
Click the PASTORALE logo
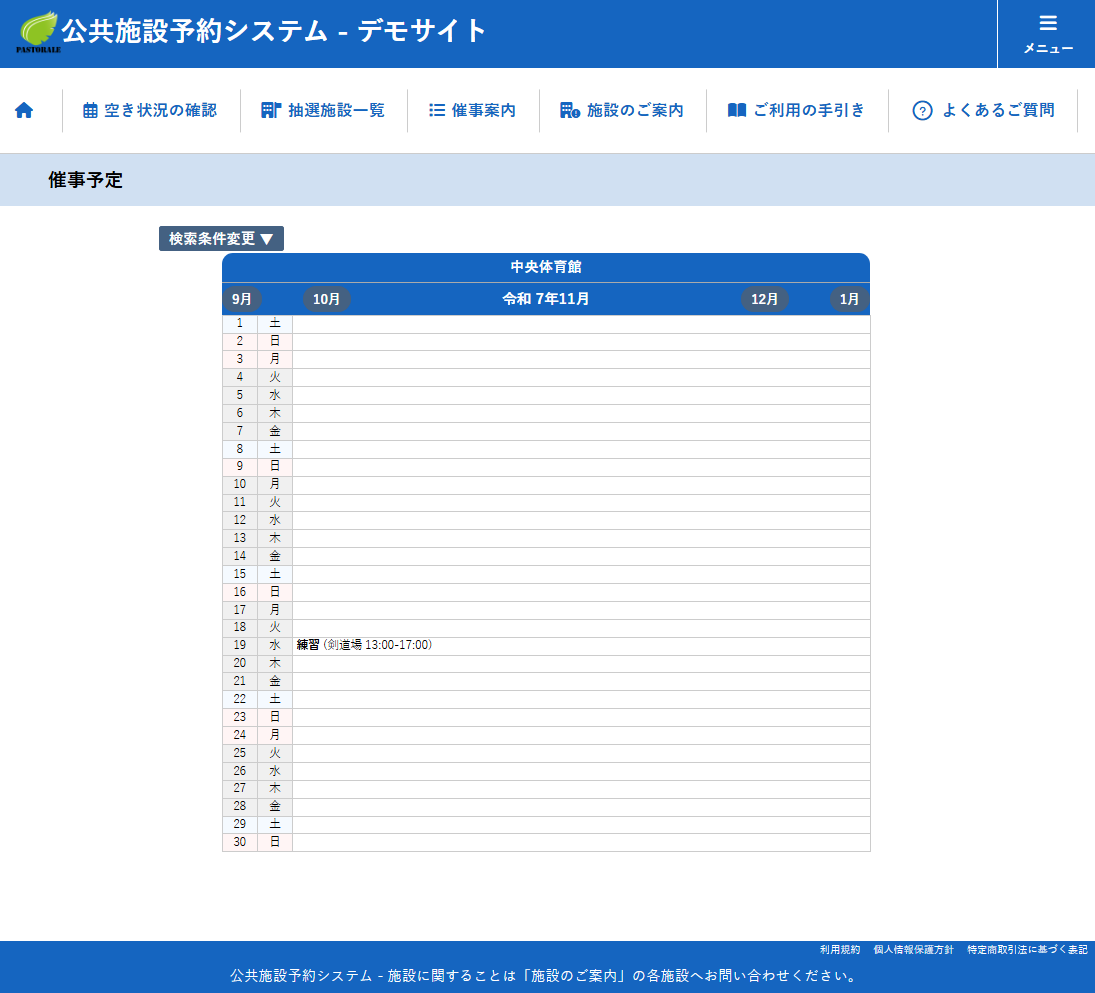pyautogui.click(x=39, y=32)
